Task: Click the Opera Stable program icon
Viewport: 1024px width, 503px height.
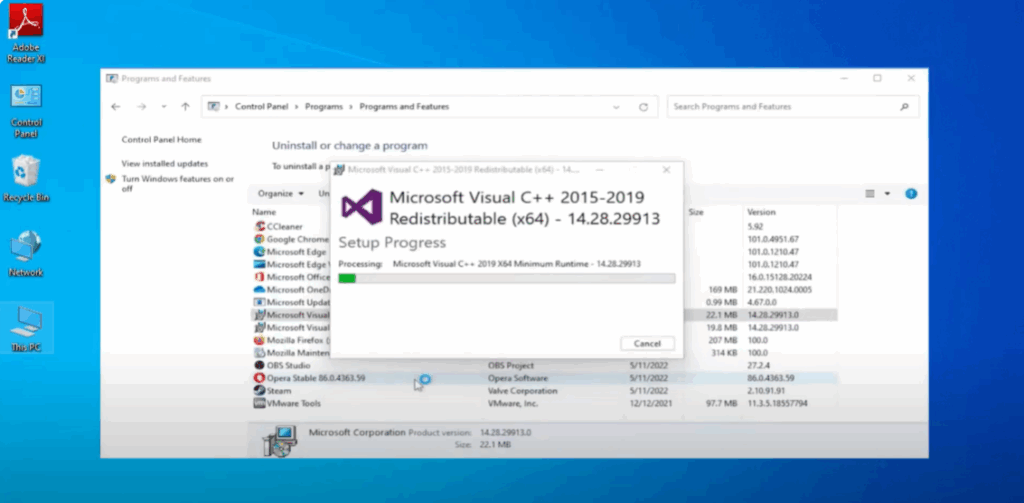Action: coord(260,378)
